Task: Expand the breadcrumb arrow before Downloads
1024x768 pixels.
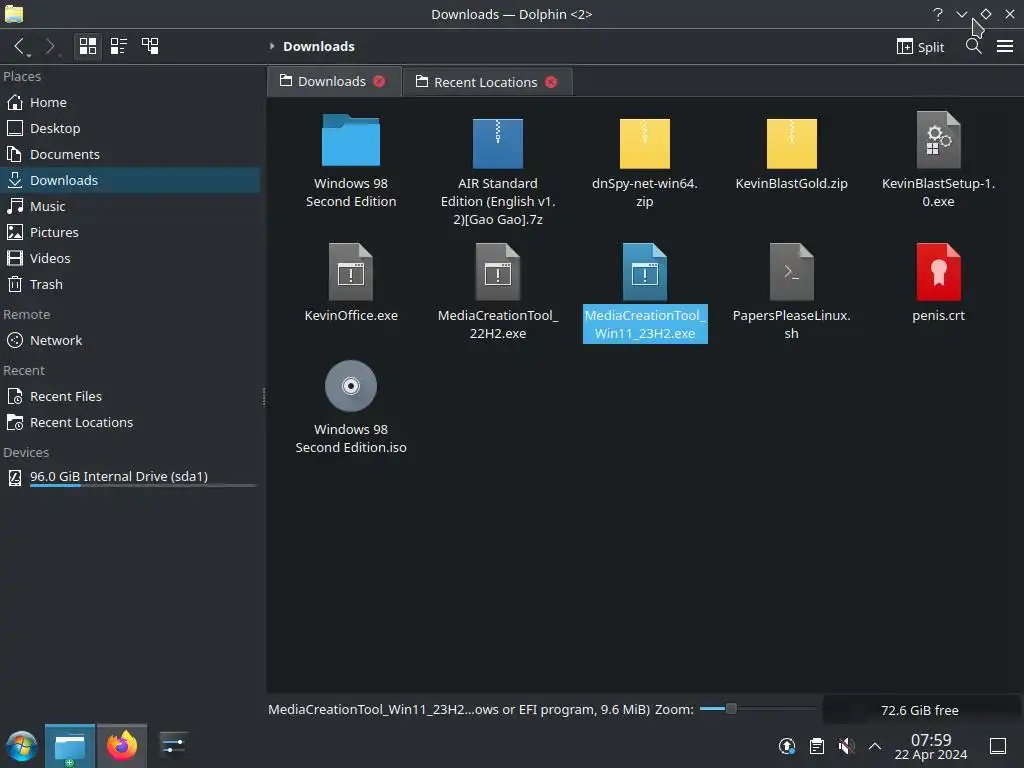Action: tap(272, 46)
